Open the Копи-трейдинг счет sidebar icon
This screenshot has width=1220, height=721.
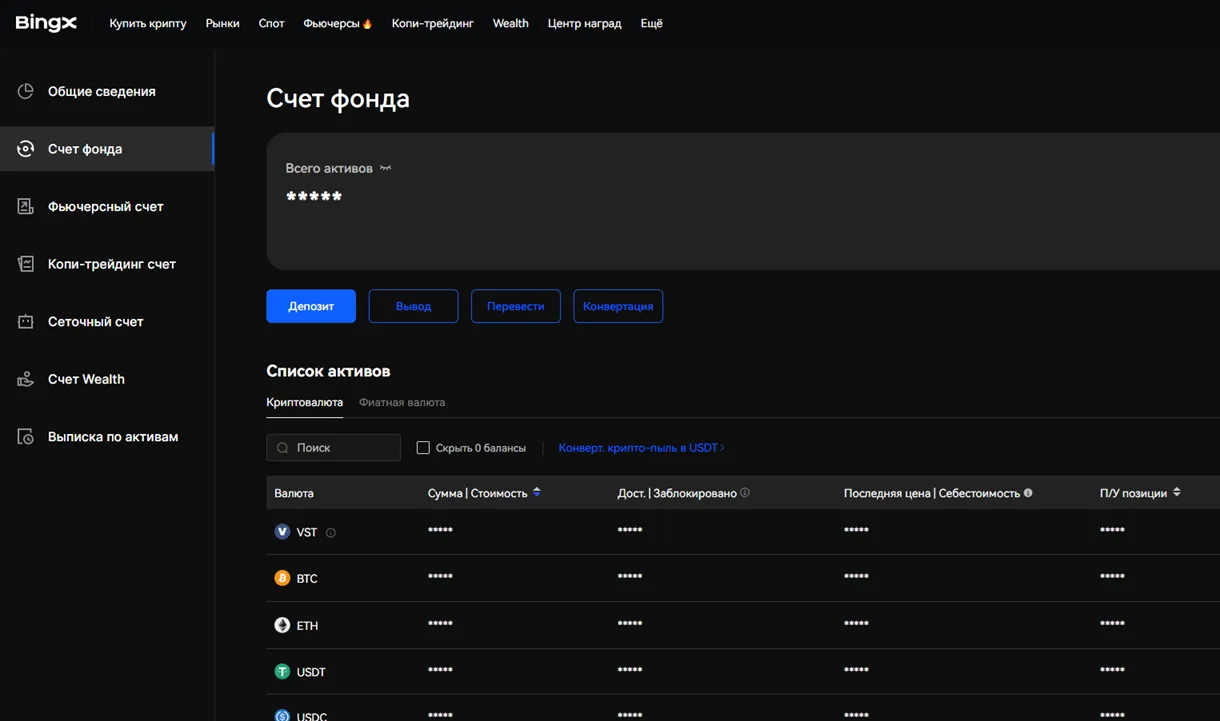pos(25,263)
